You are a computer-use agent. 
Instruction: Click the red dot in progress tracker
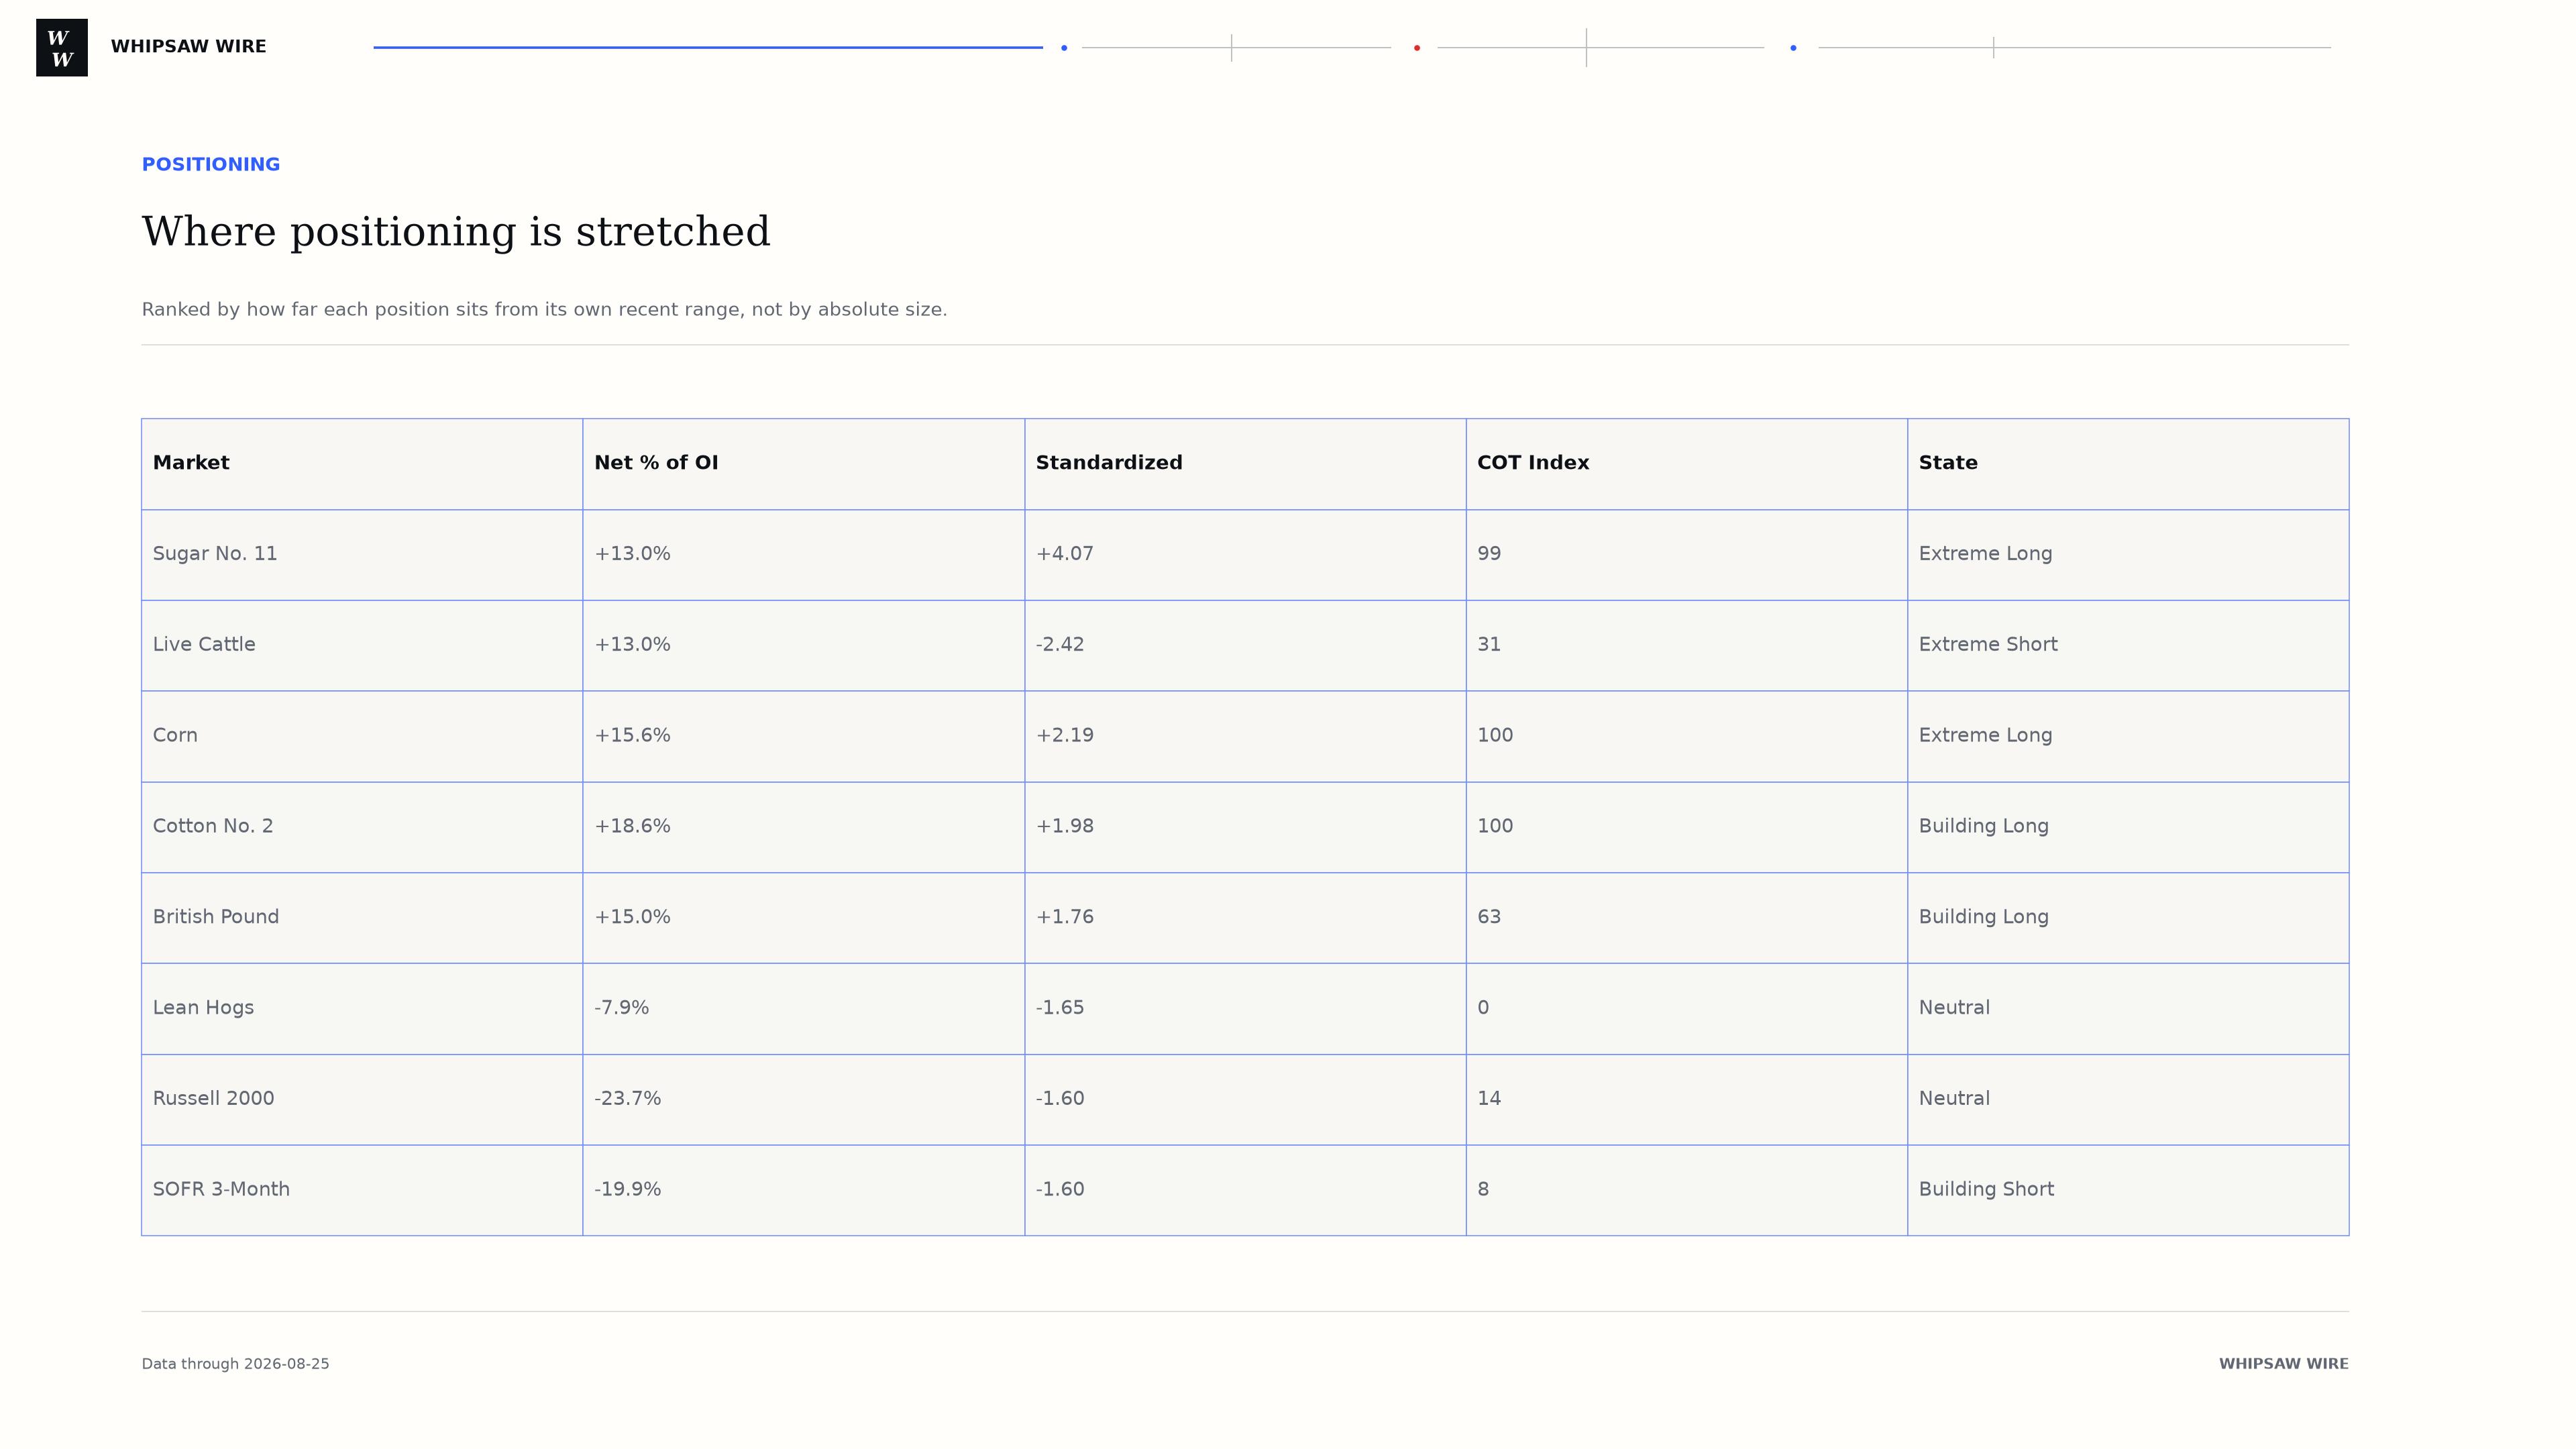pos(1417,48)
